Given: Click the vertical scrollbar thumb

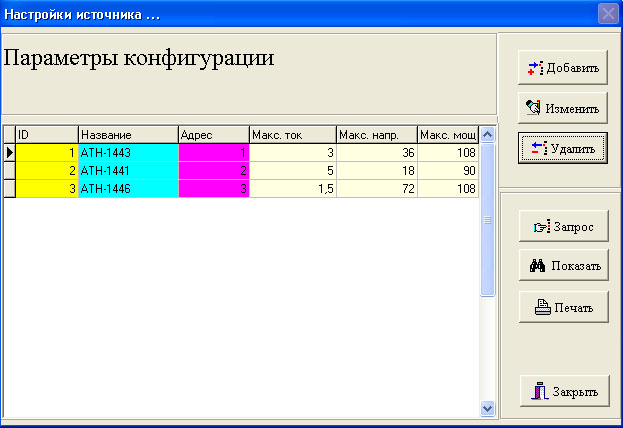Looking at the screenshot, I should coord(487,220).
